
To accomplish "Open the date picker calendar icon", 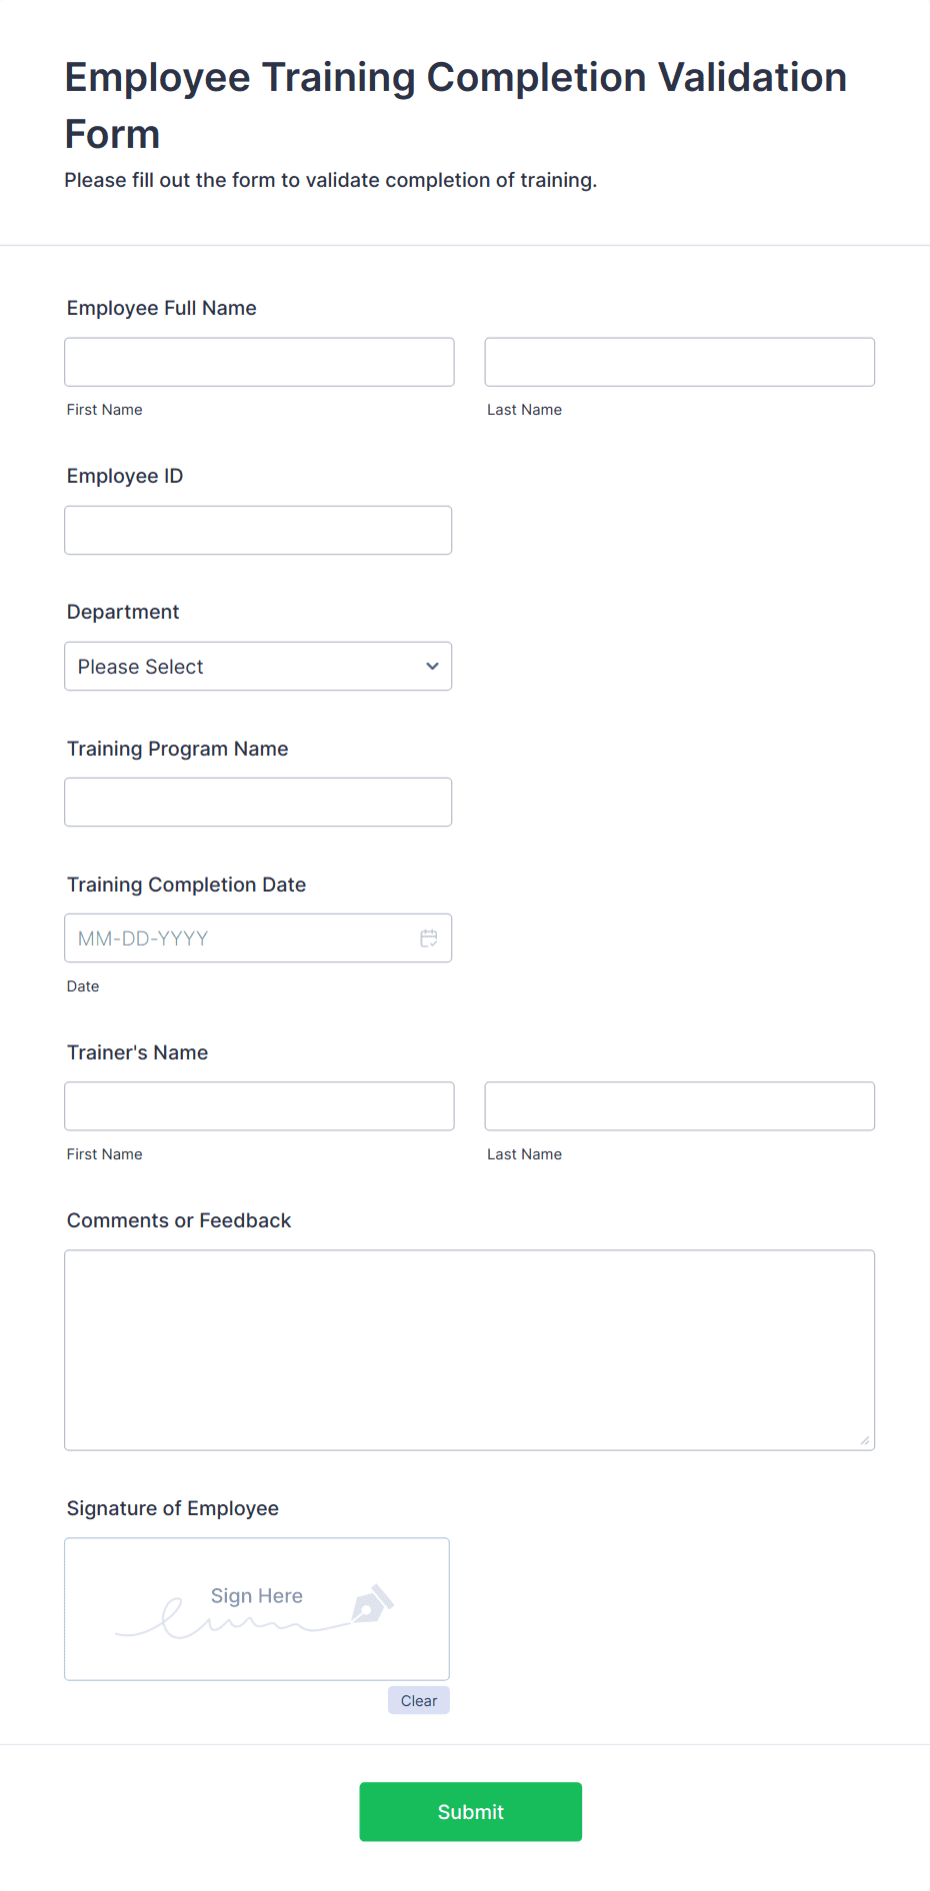I will click(x=428, y=937).
